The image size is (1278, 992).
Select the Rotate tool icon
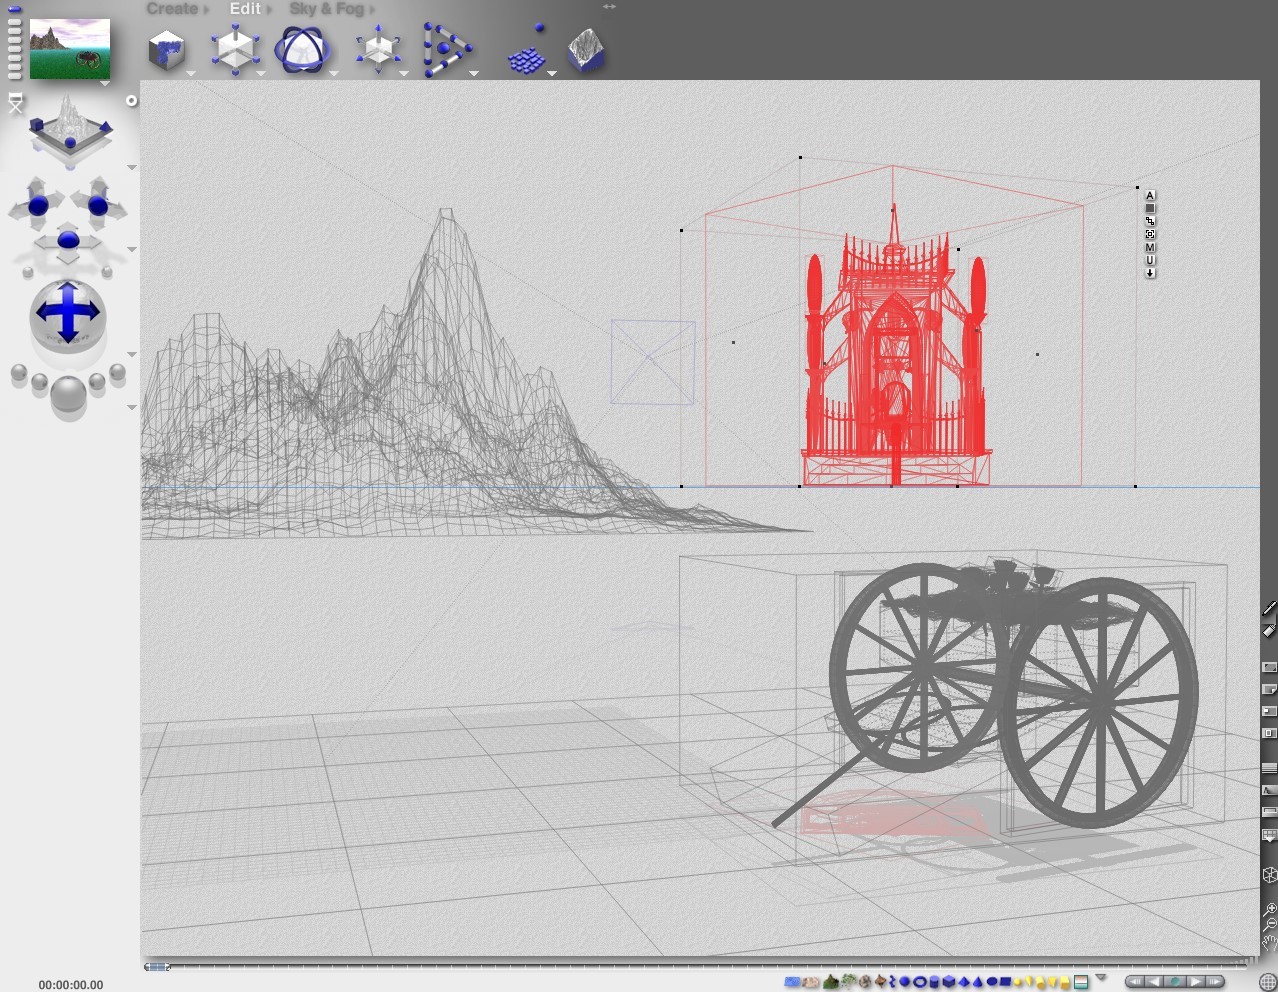[x=303, y=49]
